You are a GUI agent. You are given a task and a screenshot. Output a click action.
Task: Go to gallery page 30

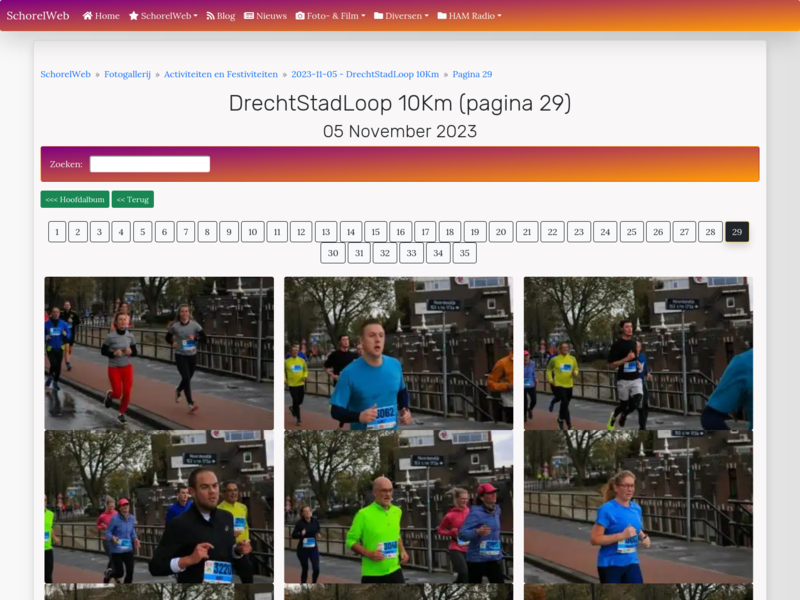[x=333, y=253]
